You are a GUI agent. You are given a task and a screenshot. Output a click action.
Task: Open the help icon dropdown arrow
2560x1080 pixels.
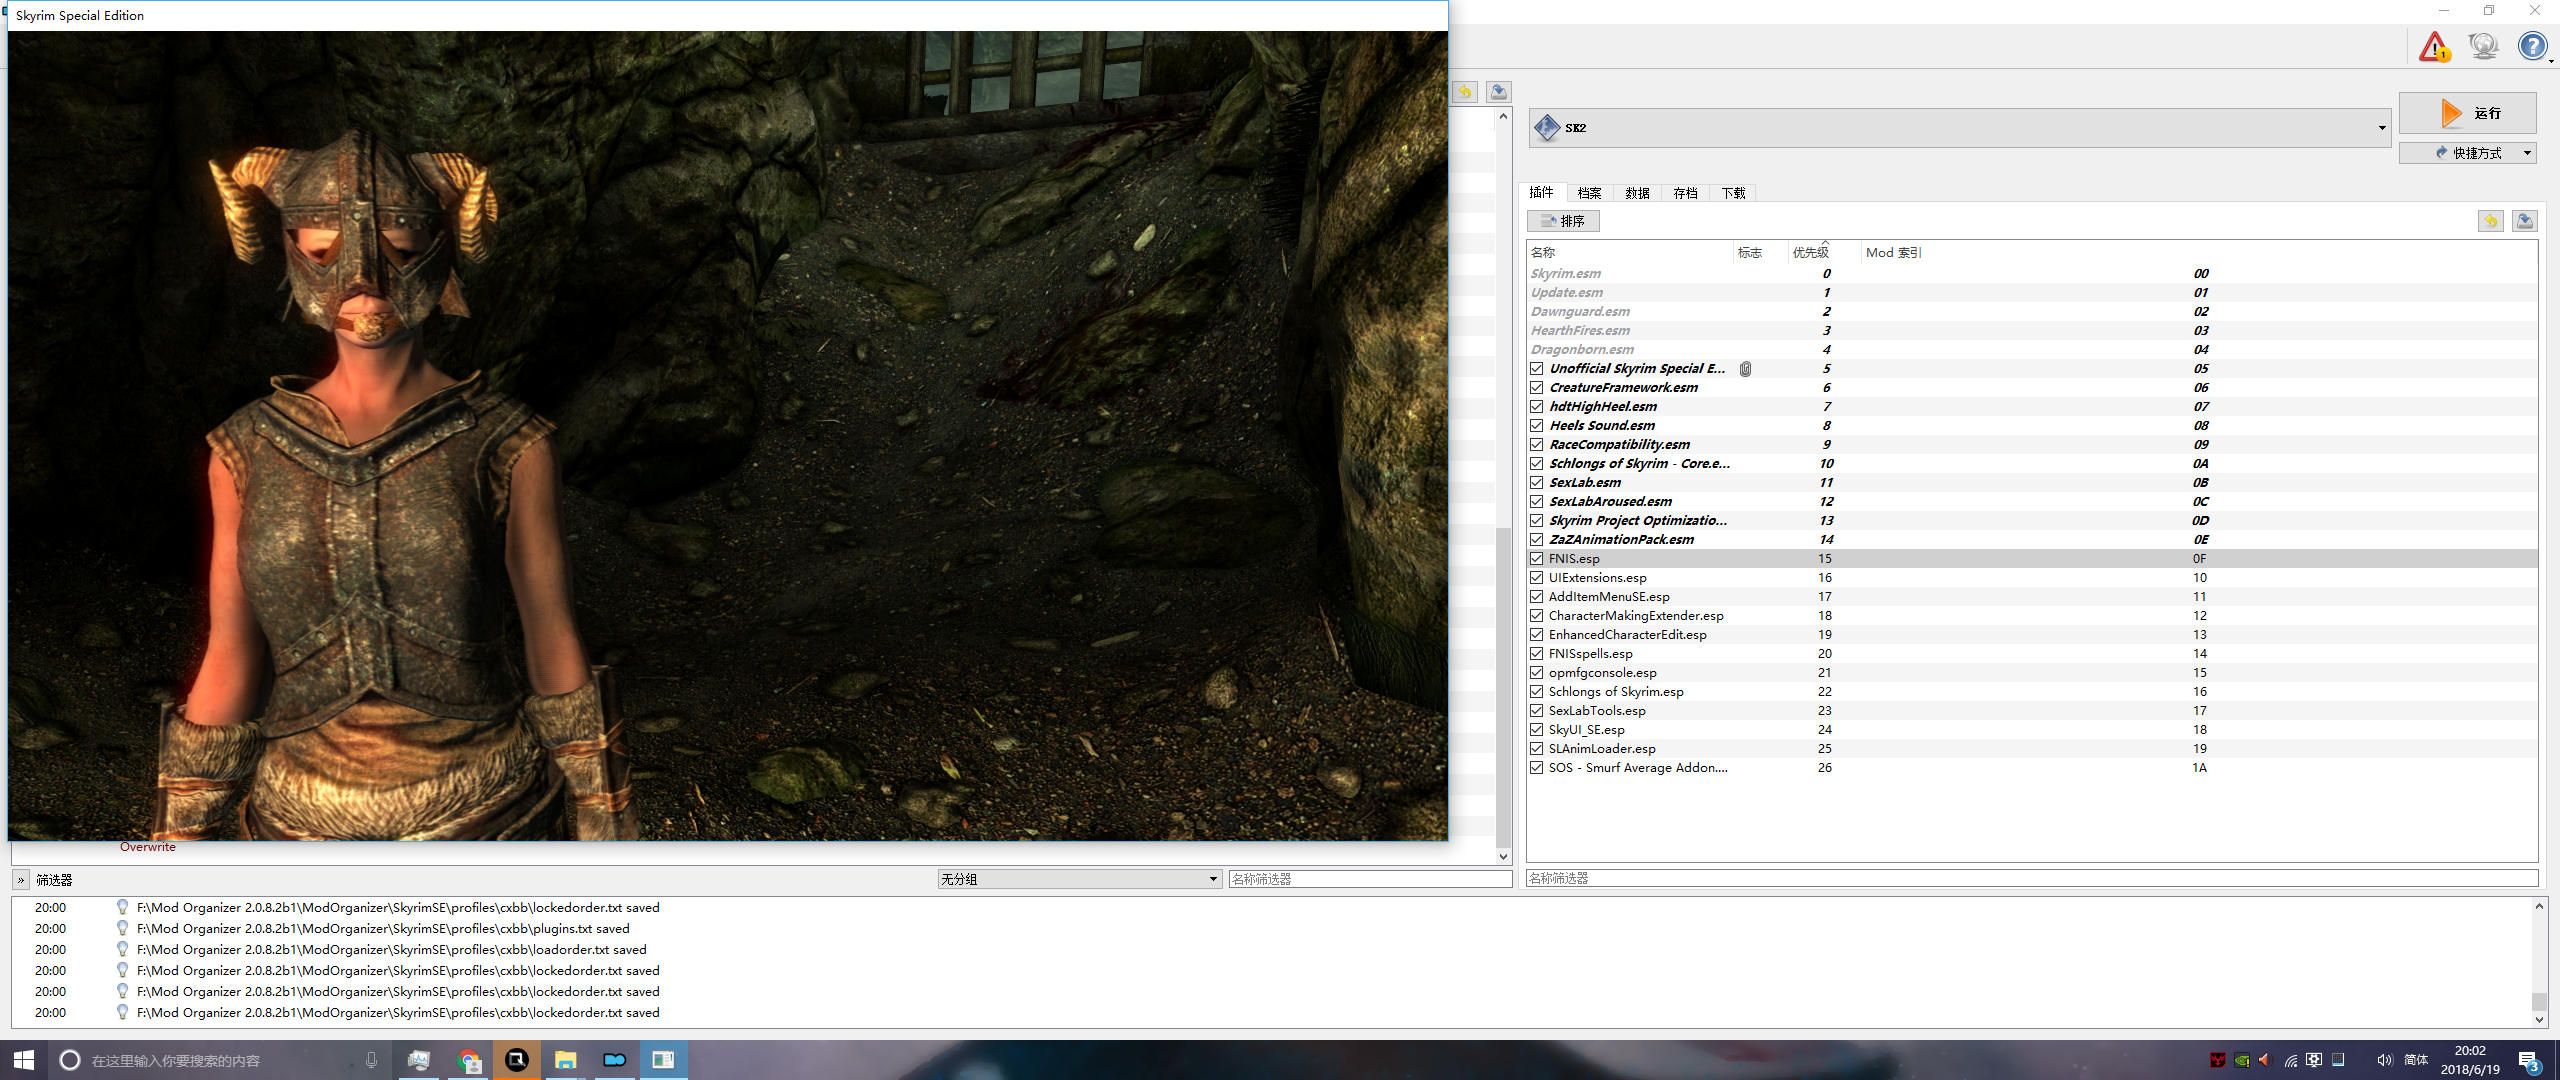(x=2551, y=61)
